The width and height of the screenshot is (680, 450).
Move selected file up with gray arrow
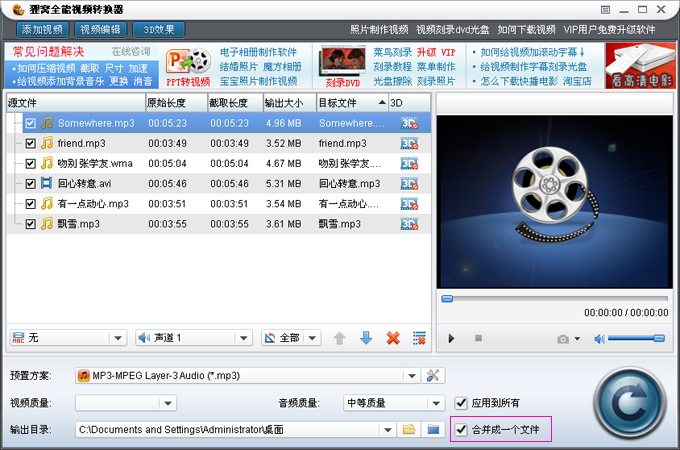click(340, 338)
